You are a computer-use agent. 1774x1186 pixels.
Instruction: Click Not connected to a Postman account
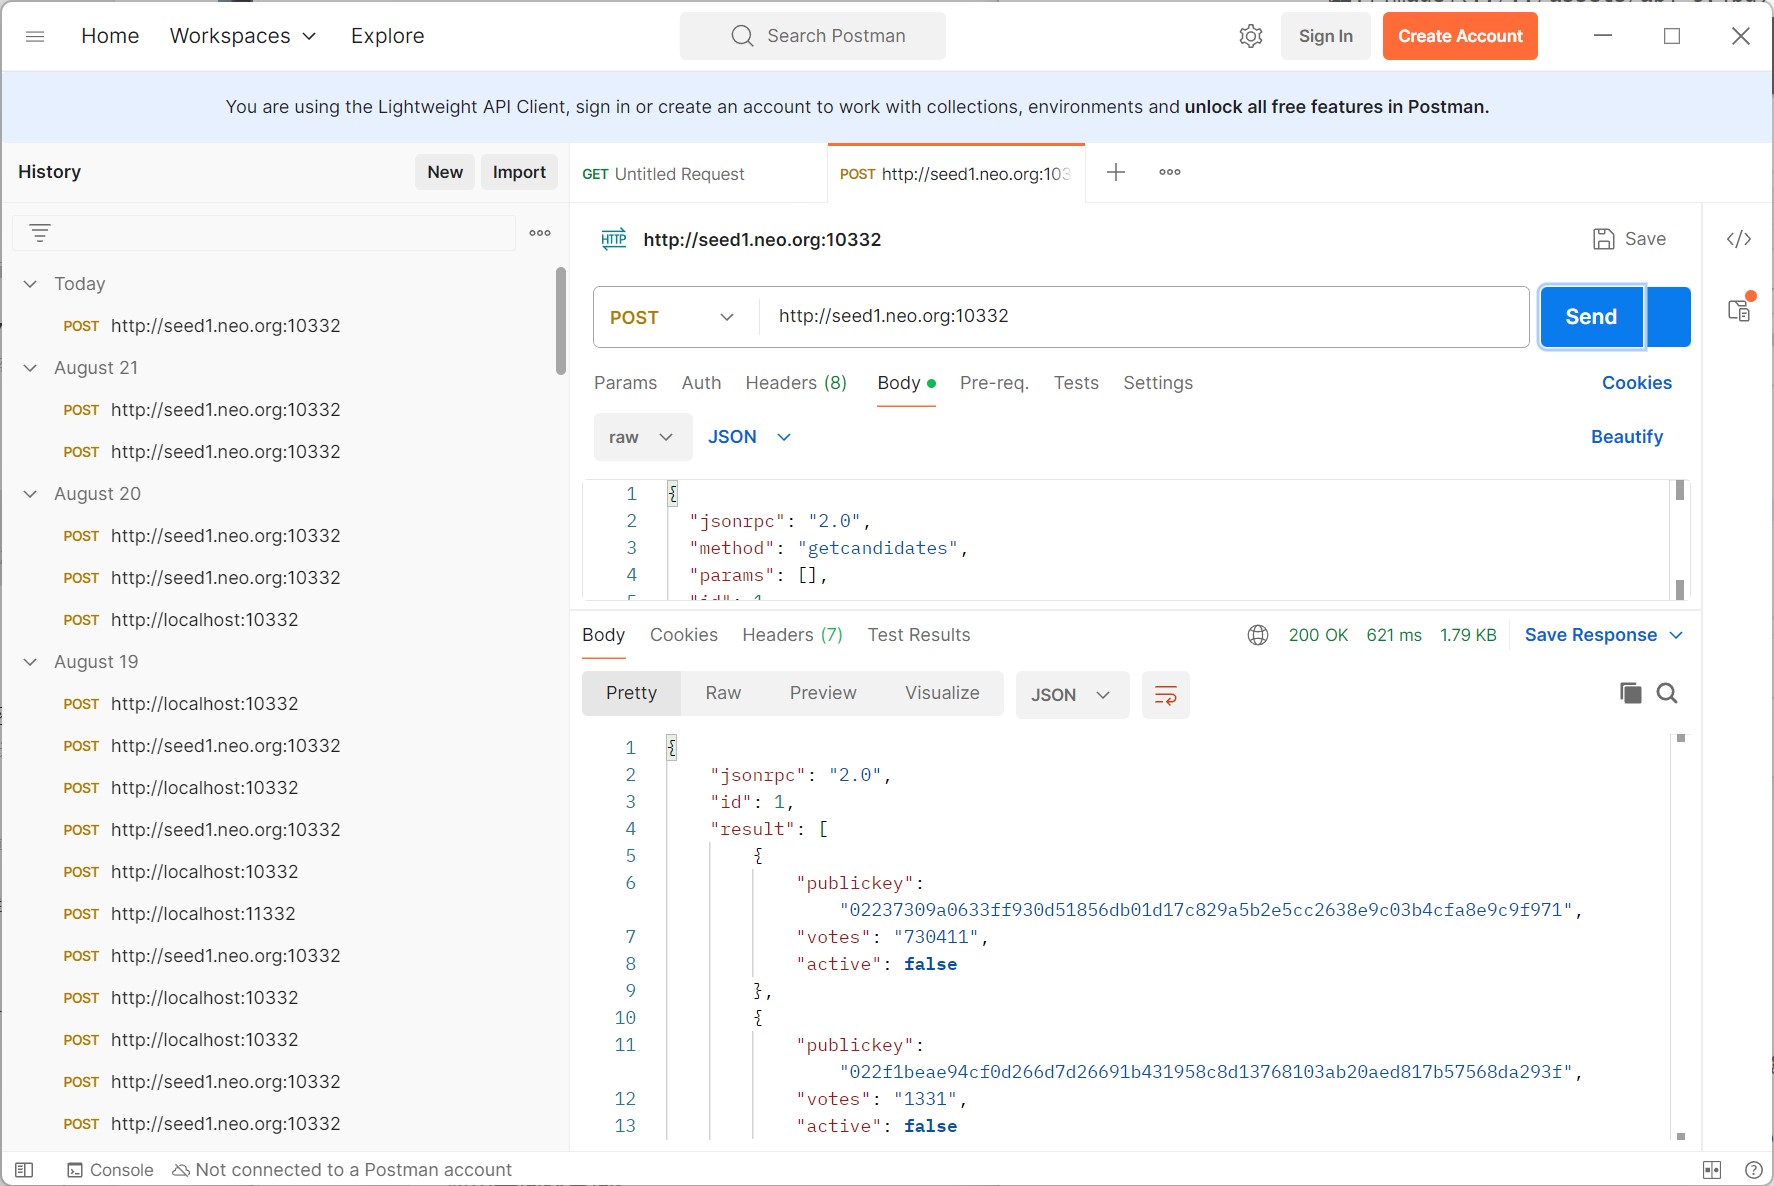[342, 1170]
